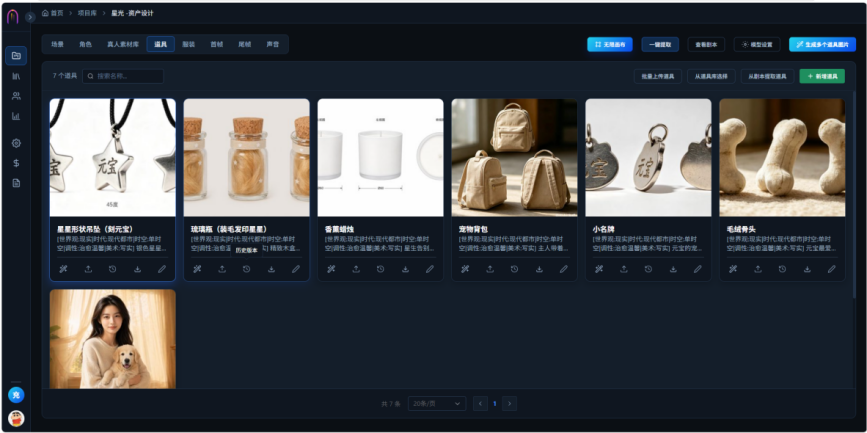
Task: Edit the 星星形状吊坠 prop with pencil icon
Action: [x=161, y=269]
